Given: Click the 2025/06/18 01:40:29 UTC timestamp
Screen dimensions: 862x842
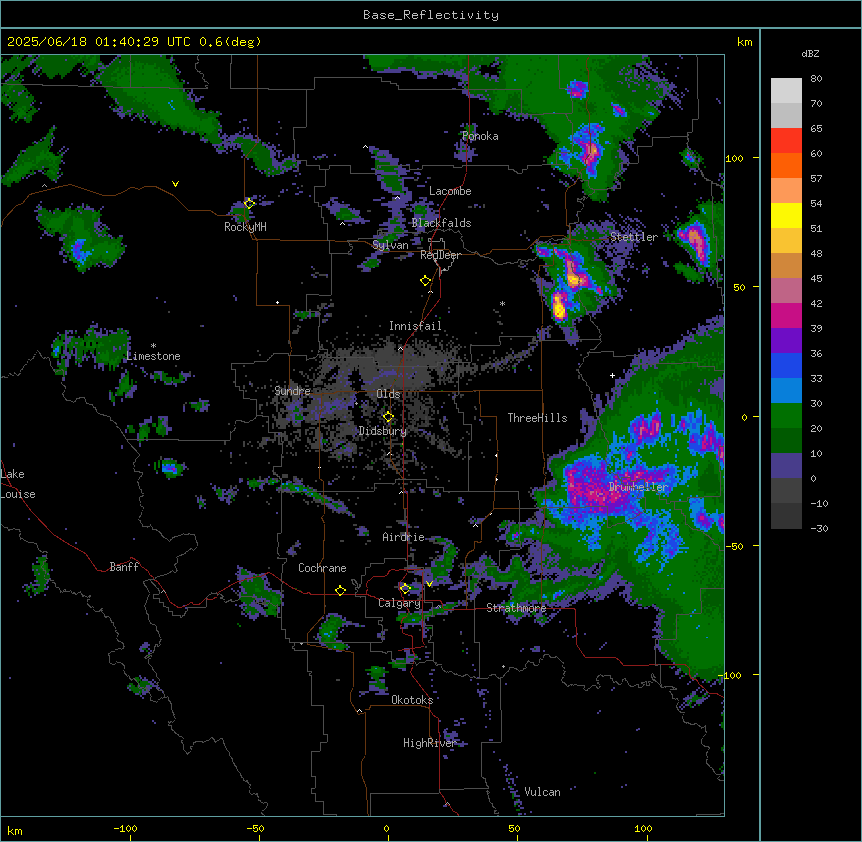Looking at the screenshot, I should [x=99, y=42].
